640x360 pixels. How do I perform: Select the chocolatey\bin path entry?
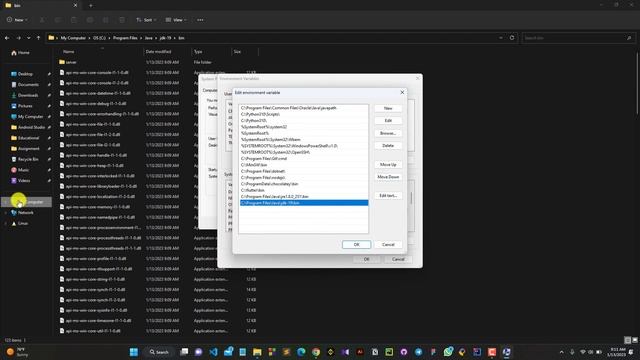coord(304,184)
